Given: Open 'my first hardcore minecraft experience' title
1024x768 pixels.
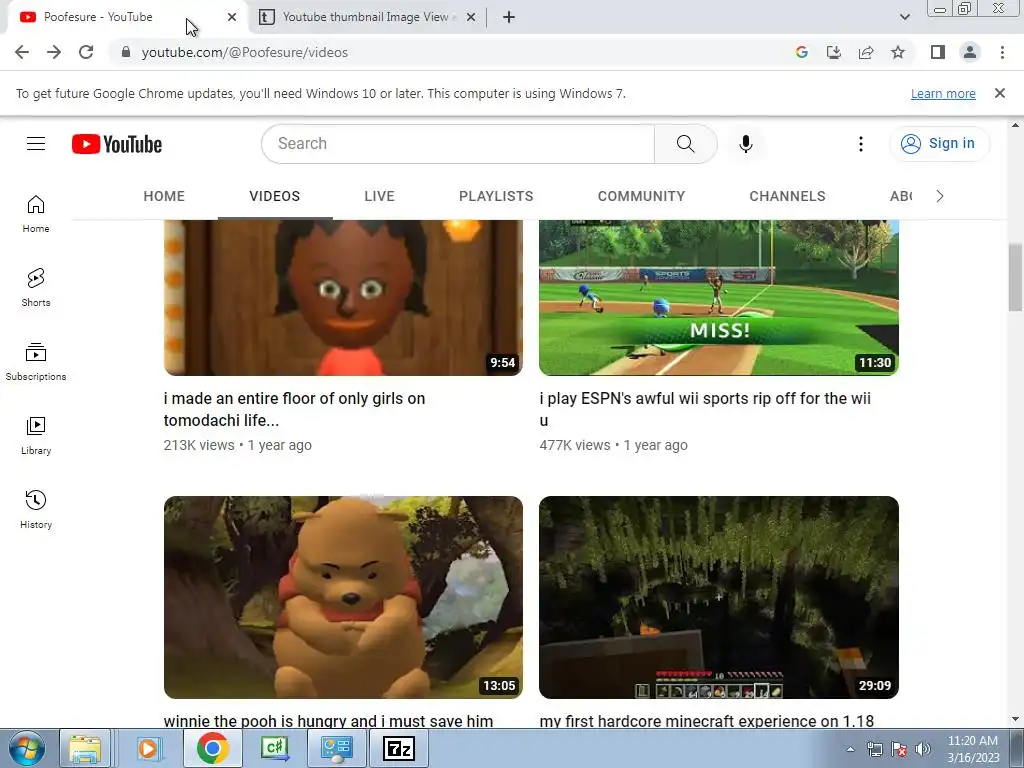Looking at the screenshot, I should click(707, 721).
